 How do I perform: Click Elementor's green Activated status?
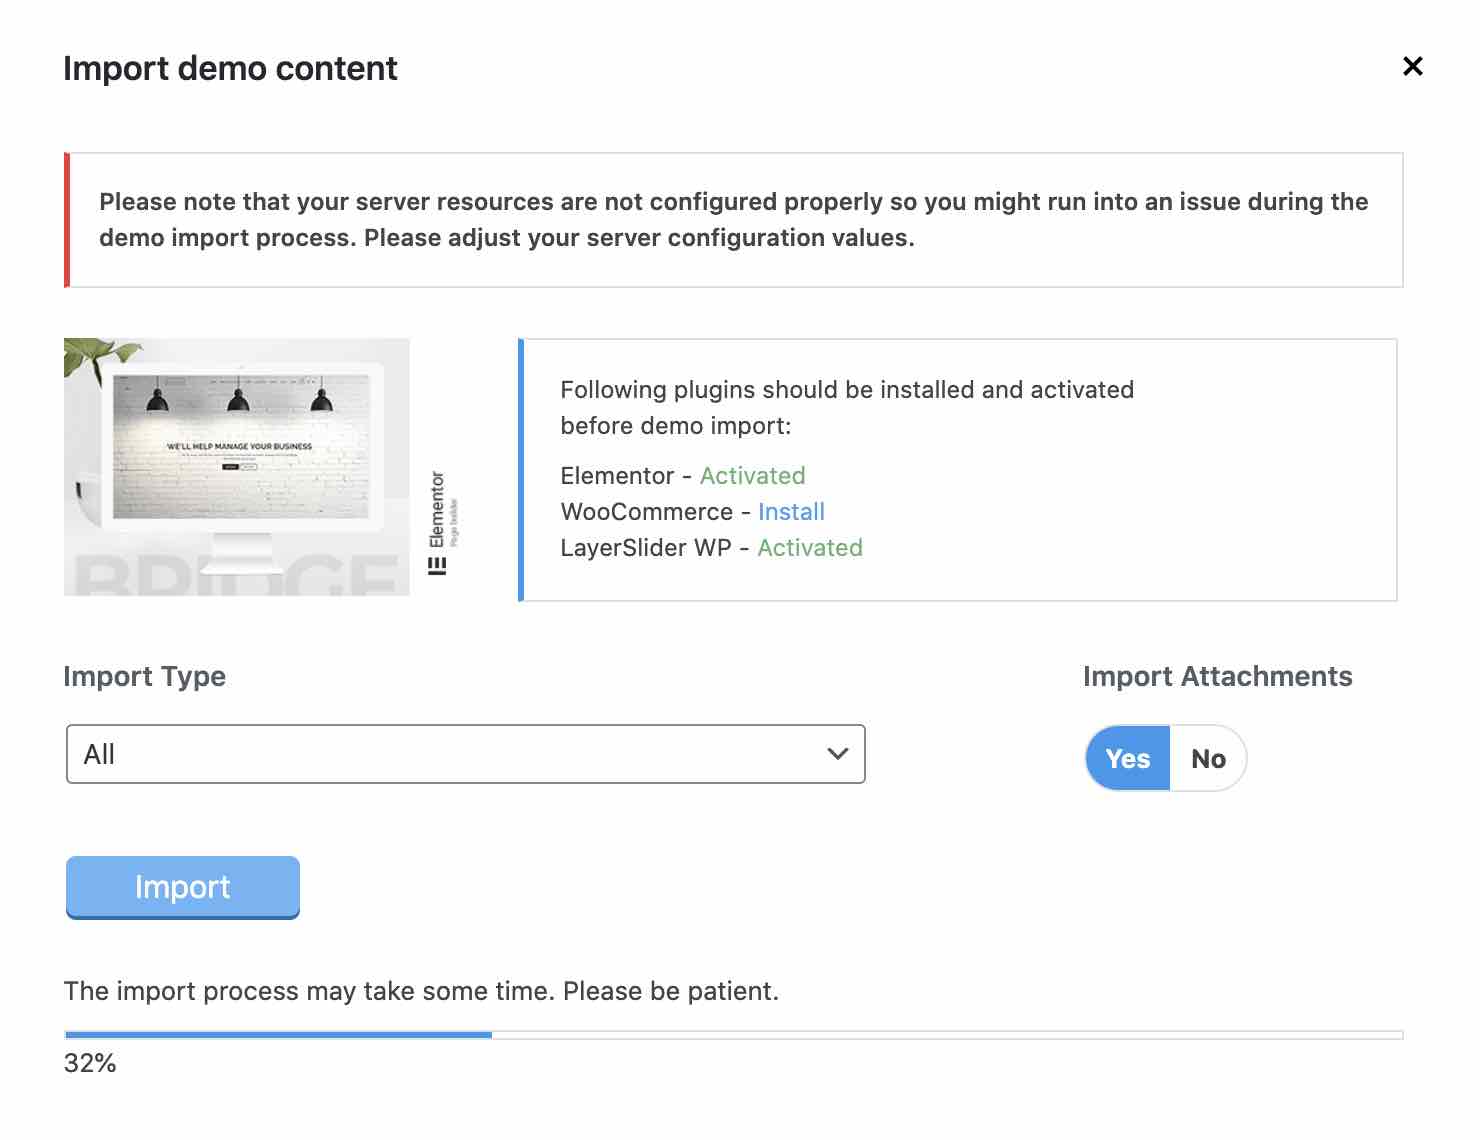(752, 476)
